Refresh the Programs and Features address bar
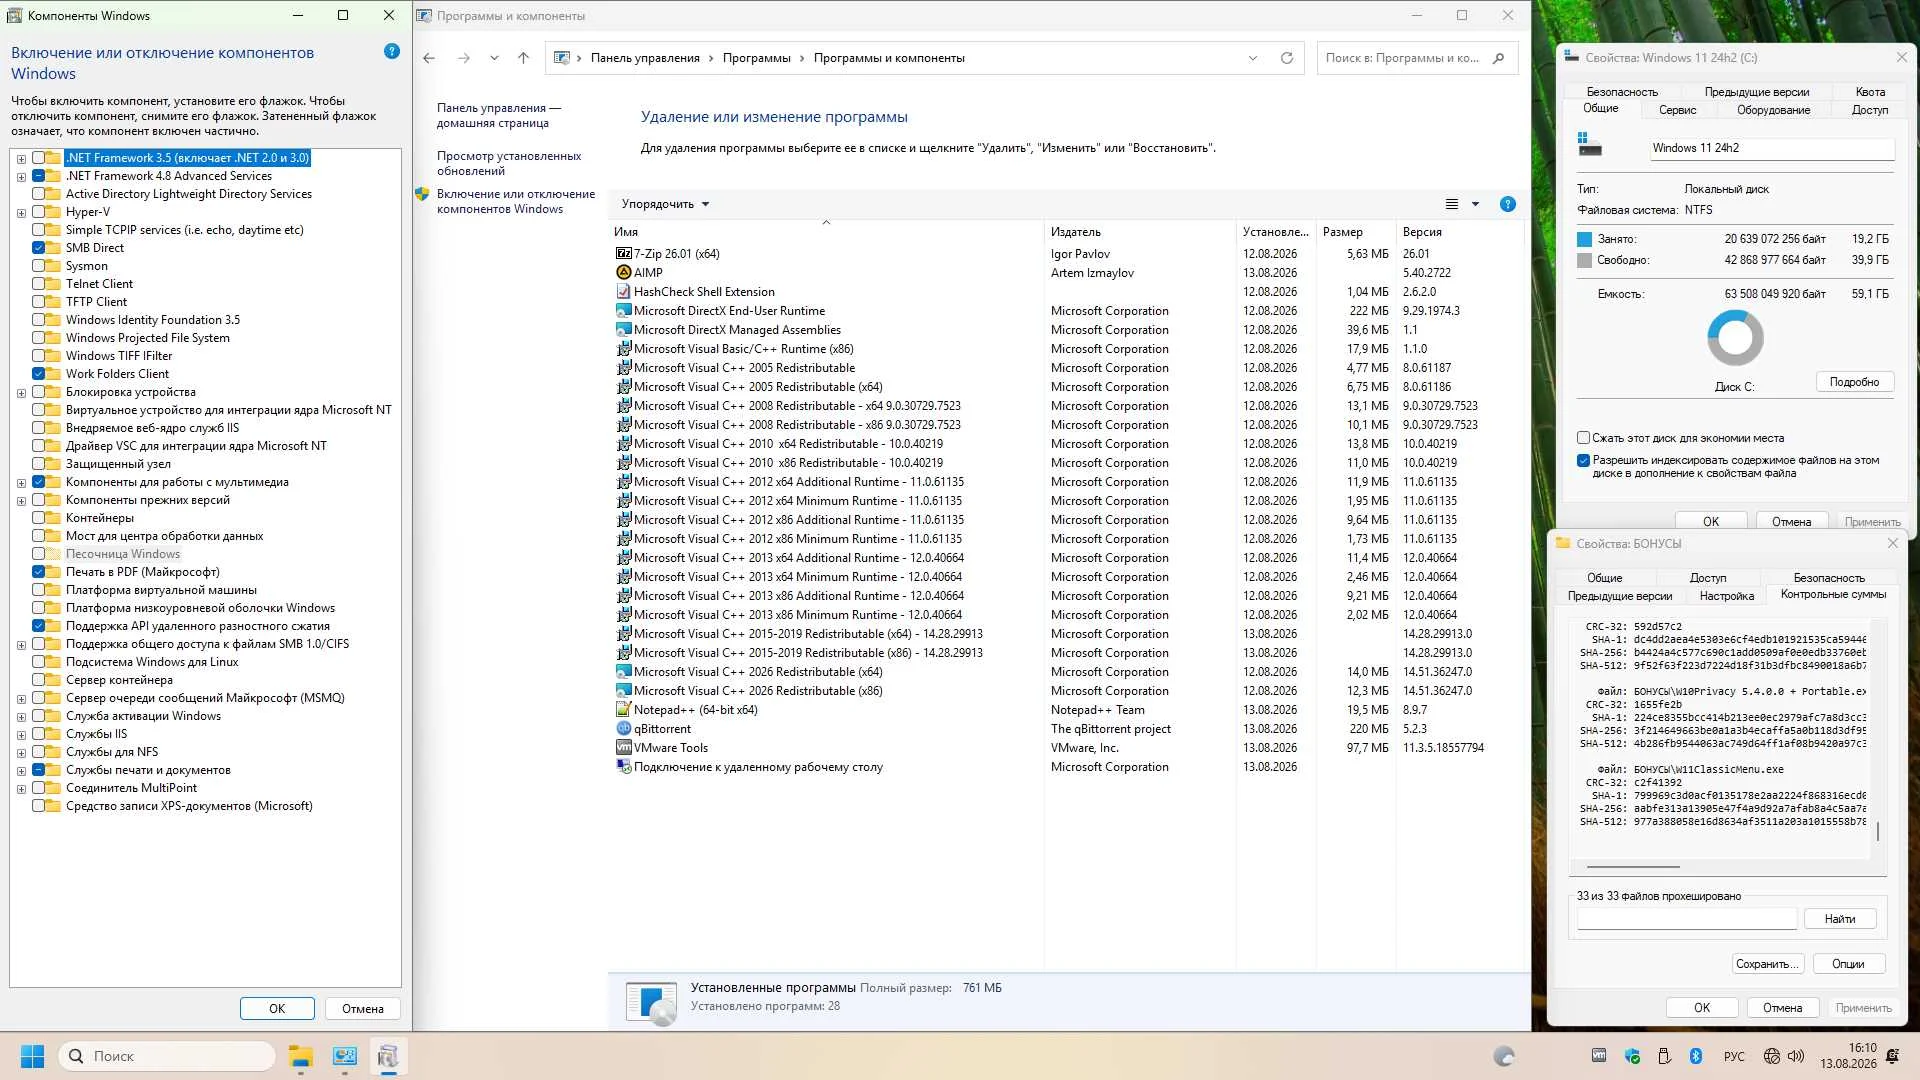This screenshot has height=1080, width=1920. point(1287,58)
